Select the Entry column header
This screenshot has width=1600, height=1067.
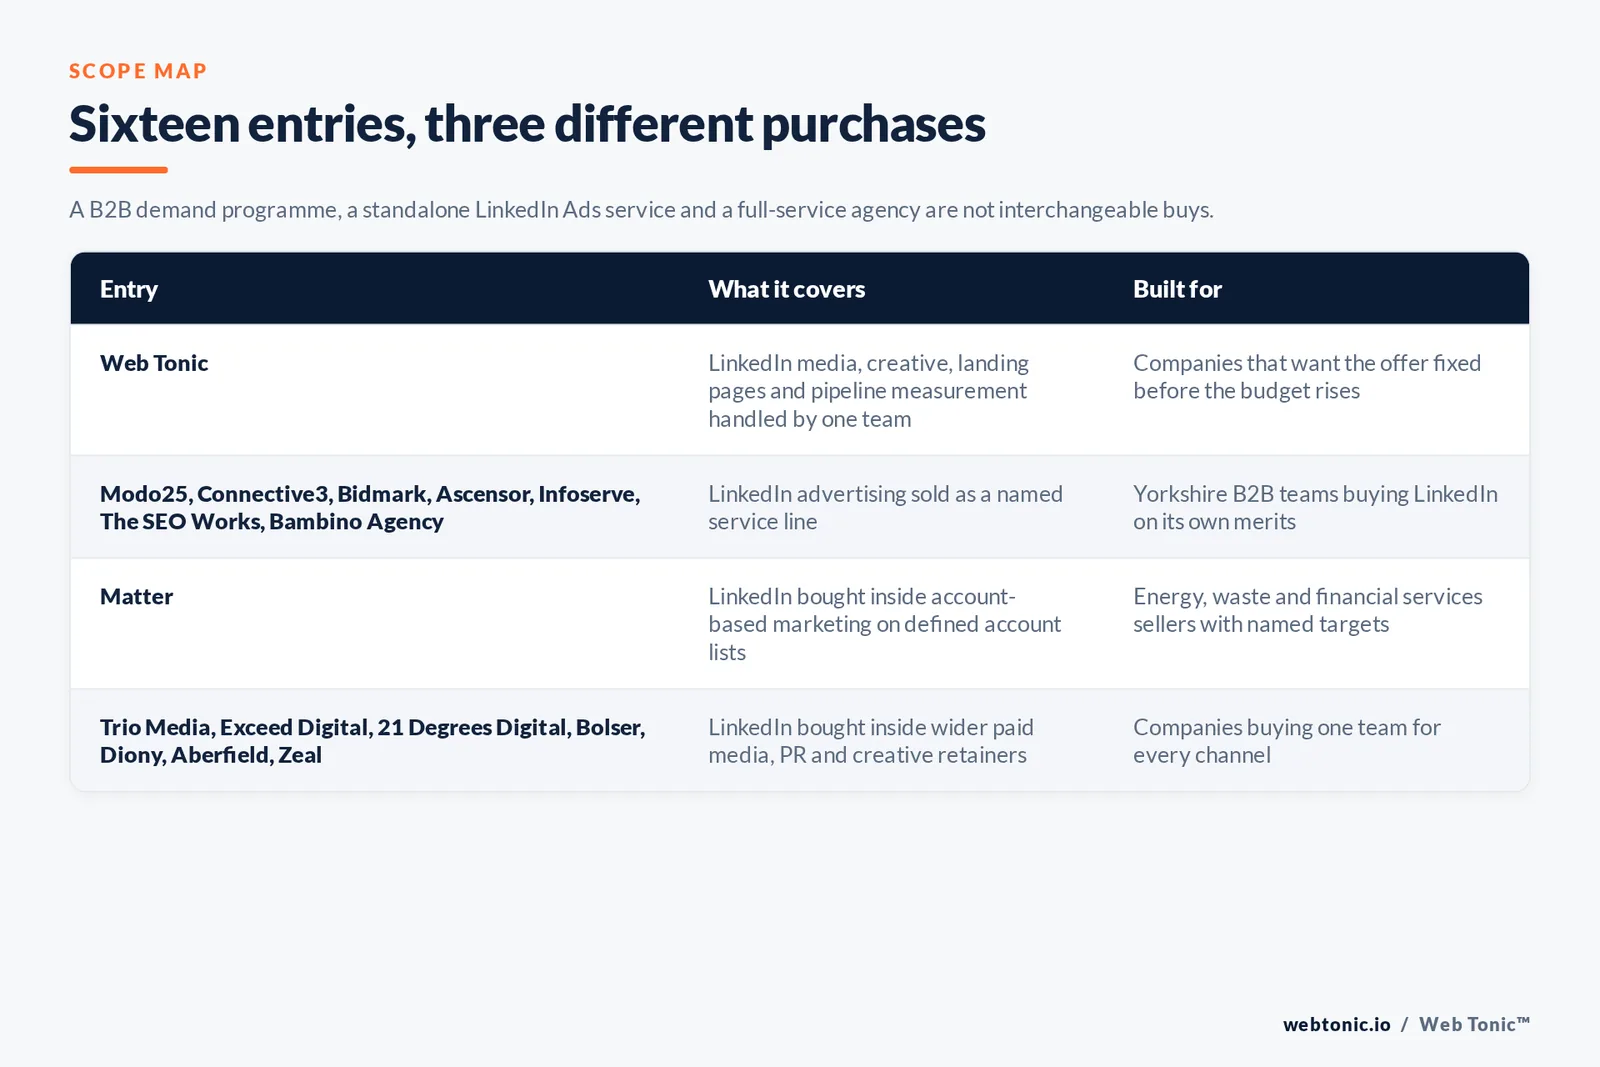(129, 289)
